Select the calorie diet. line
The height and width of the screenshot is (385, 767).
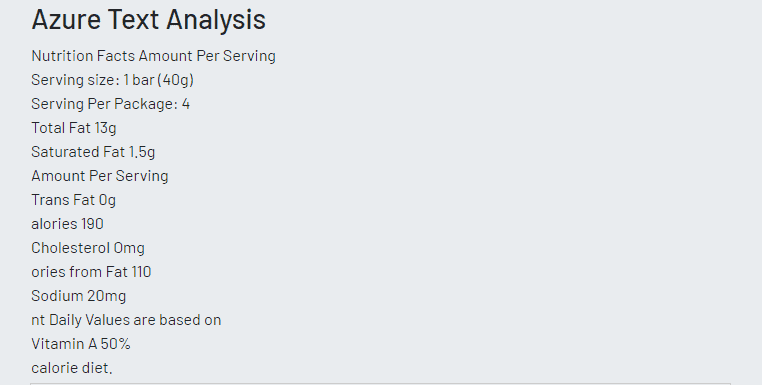coord(71,367)
